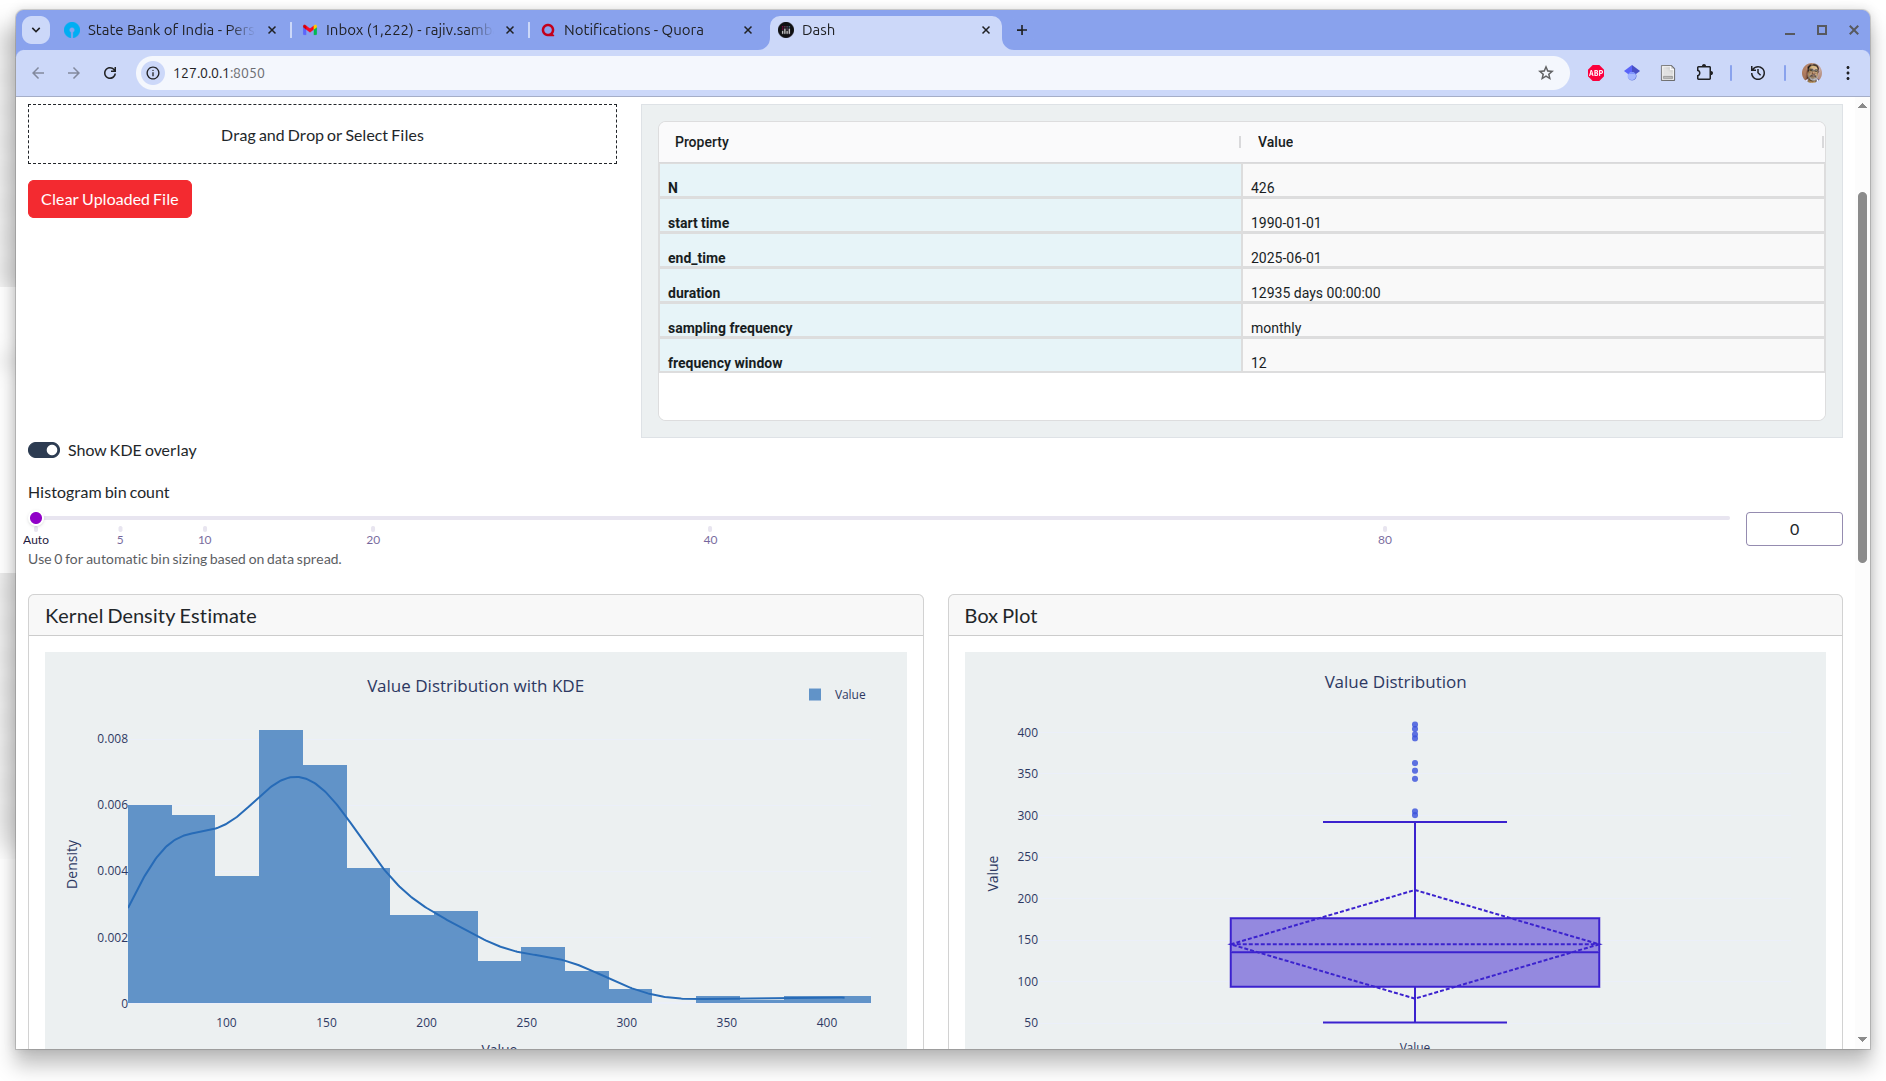Open a new browser tab
1886x1081 pixels.
[1021, 30]
